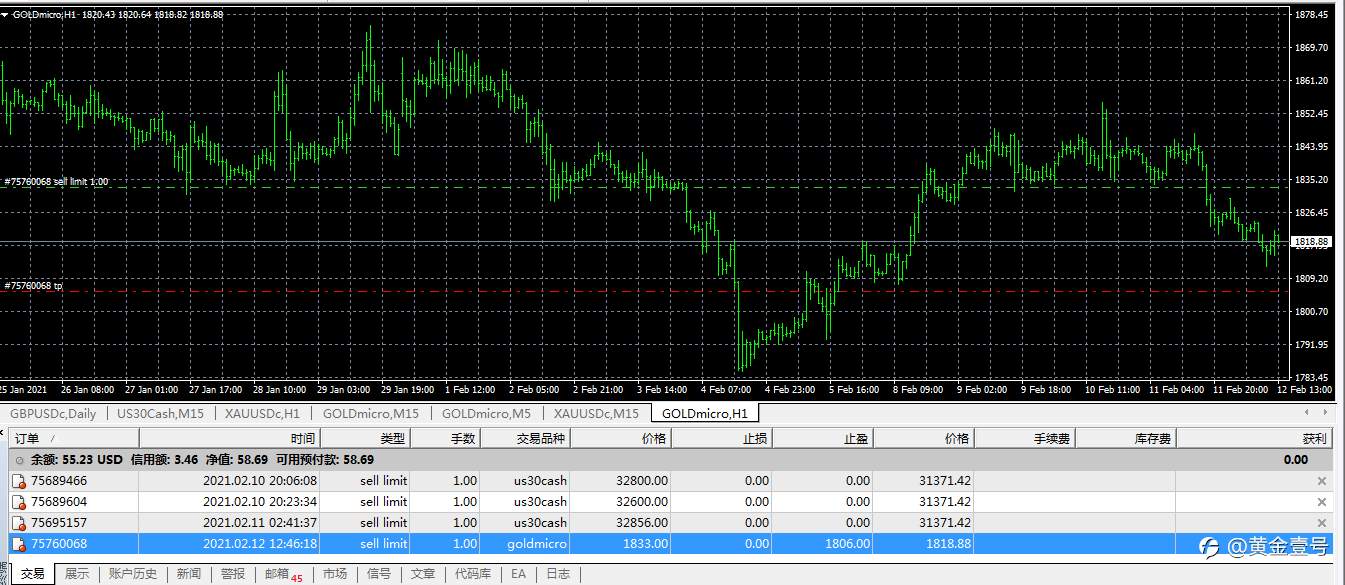Image resolution: width=1345 pixels, height=585 pixels.
Task: Switch to the GBPUSDc,Daily chart tab
Action: 53,413
